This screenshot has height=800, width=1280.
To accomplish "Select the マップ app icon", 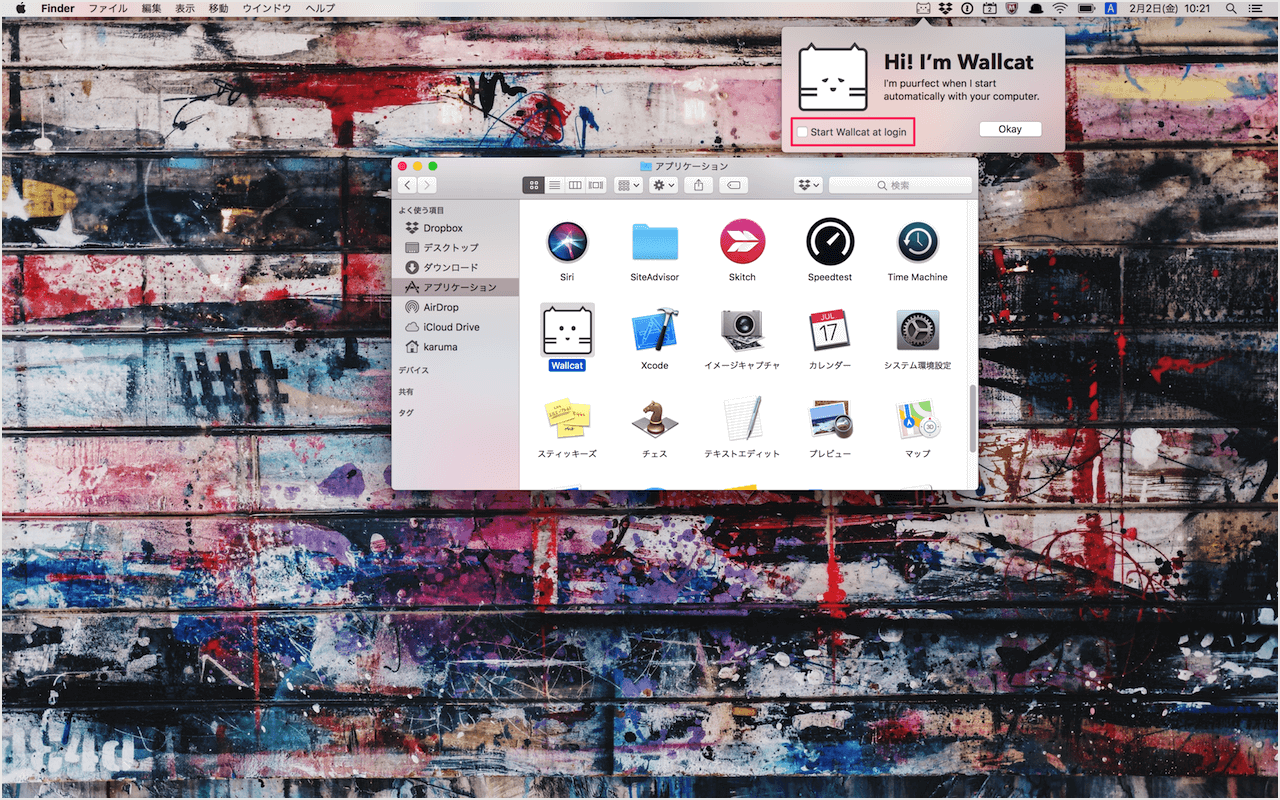I will pos(917,418).
